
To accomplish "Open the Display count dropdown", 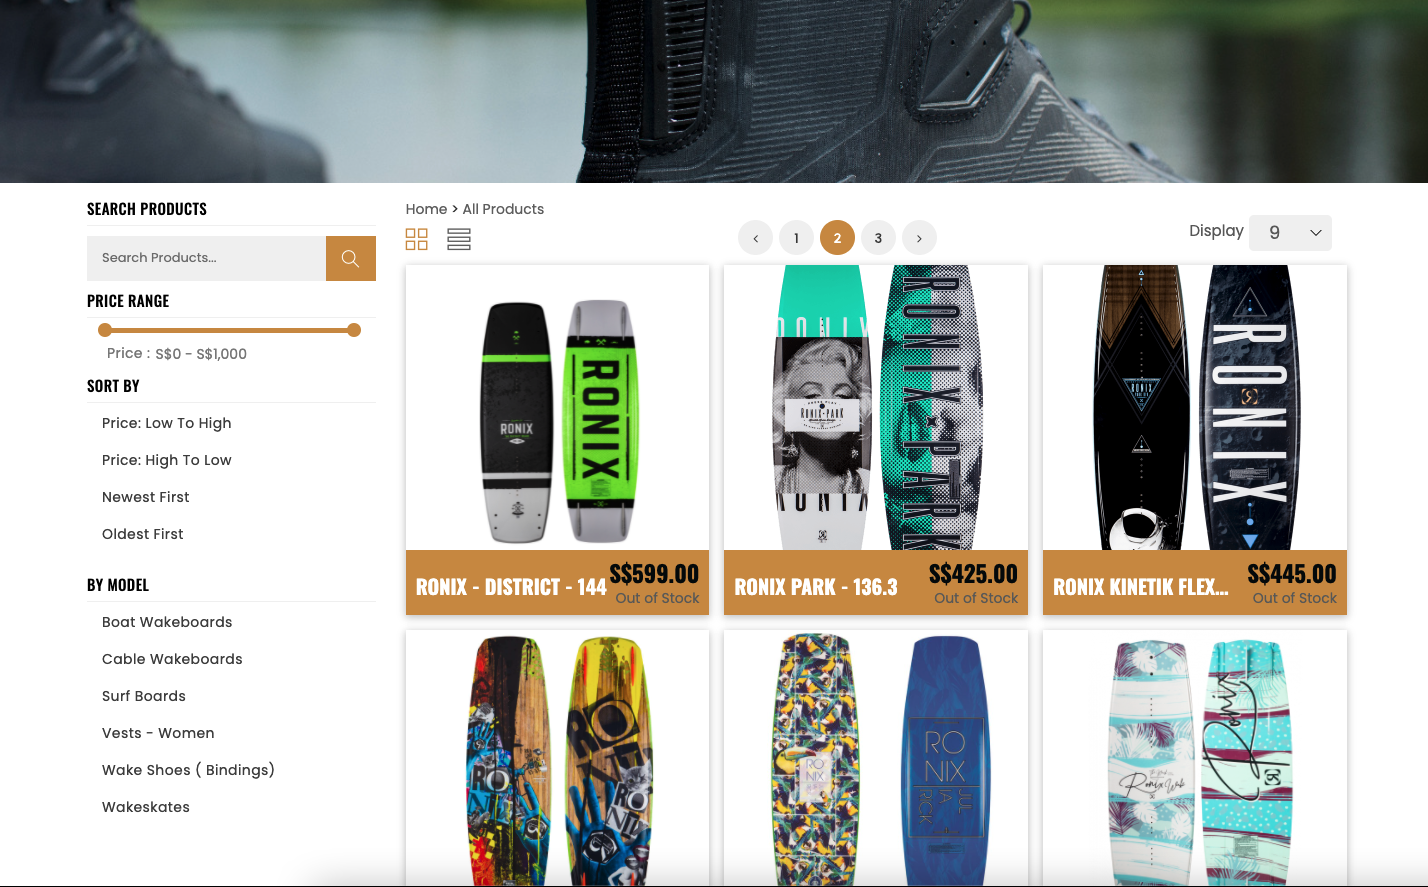I will click(x=1290, y=232).
